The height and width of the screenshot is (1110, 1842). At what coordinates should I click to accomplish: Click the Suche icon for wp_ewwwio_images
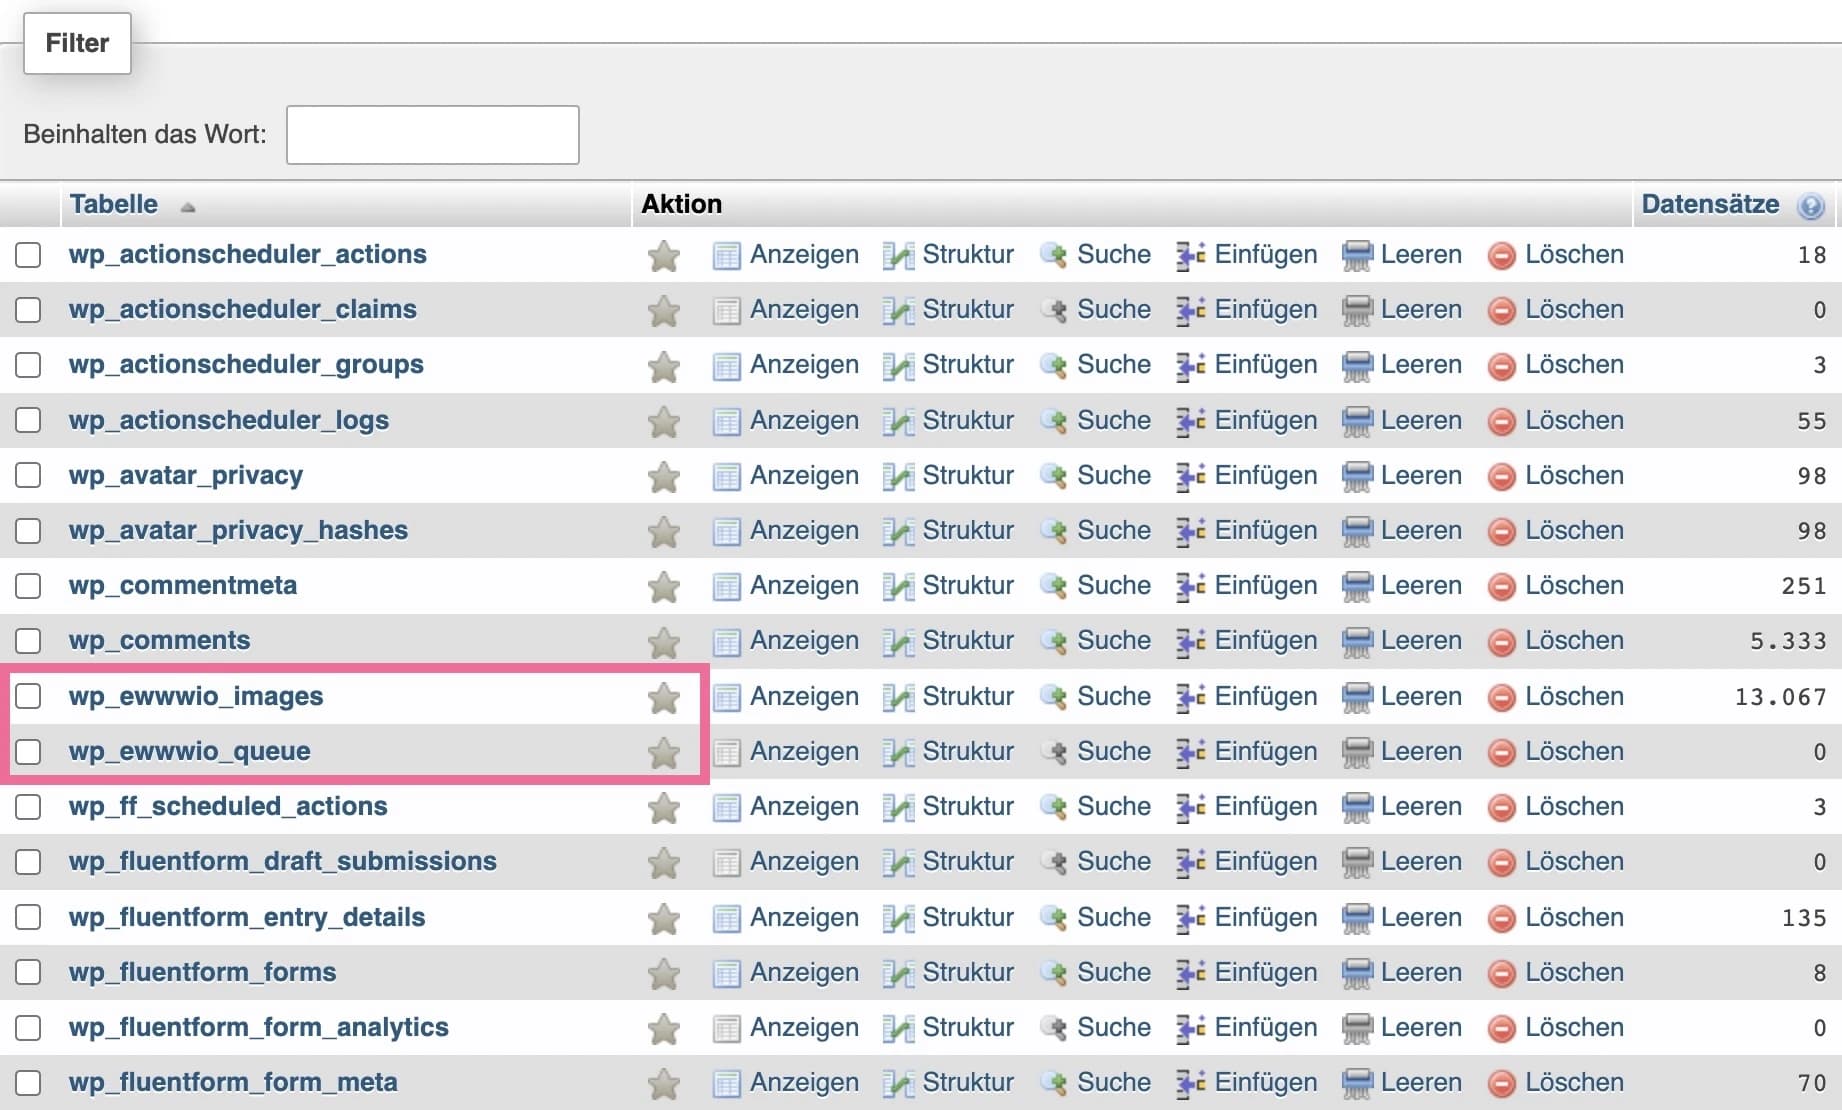pos(1053,697)
